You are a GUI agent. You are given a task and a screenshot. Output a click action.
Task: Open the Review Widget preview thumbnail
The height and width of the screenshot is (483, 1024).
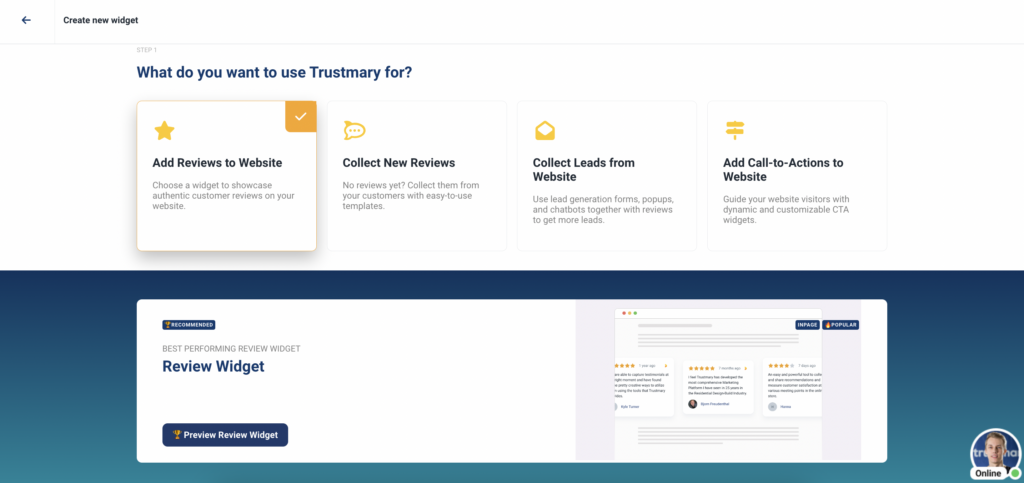click(718, 381)
